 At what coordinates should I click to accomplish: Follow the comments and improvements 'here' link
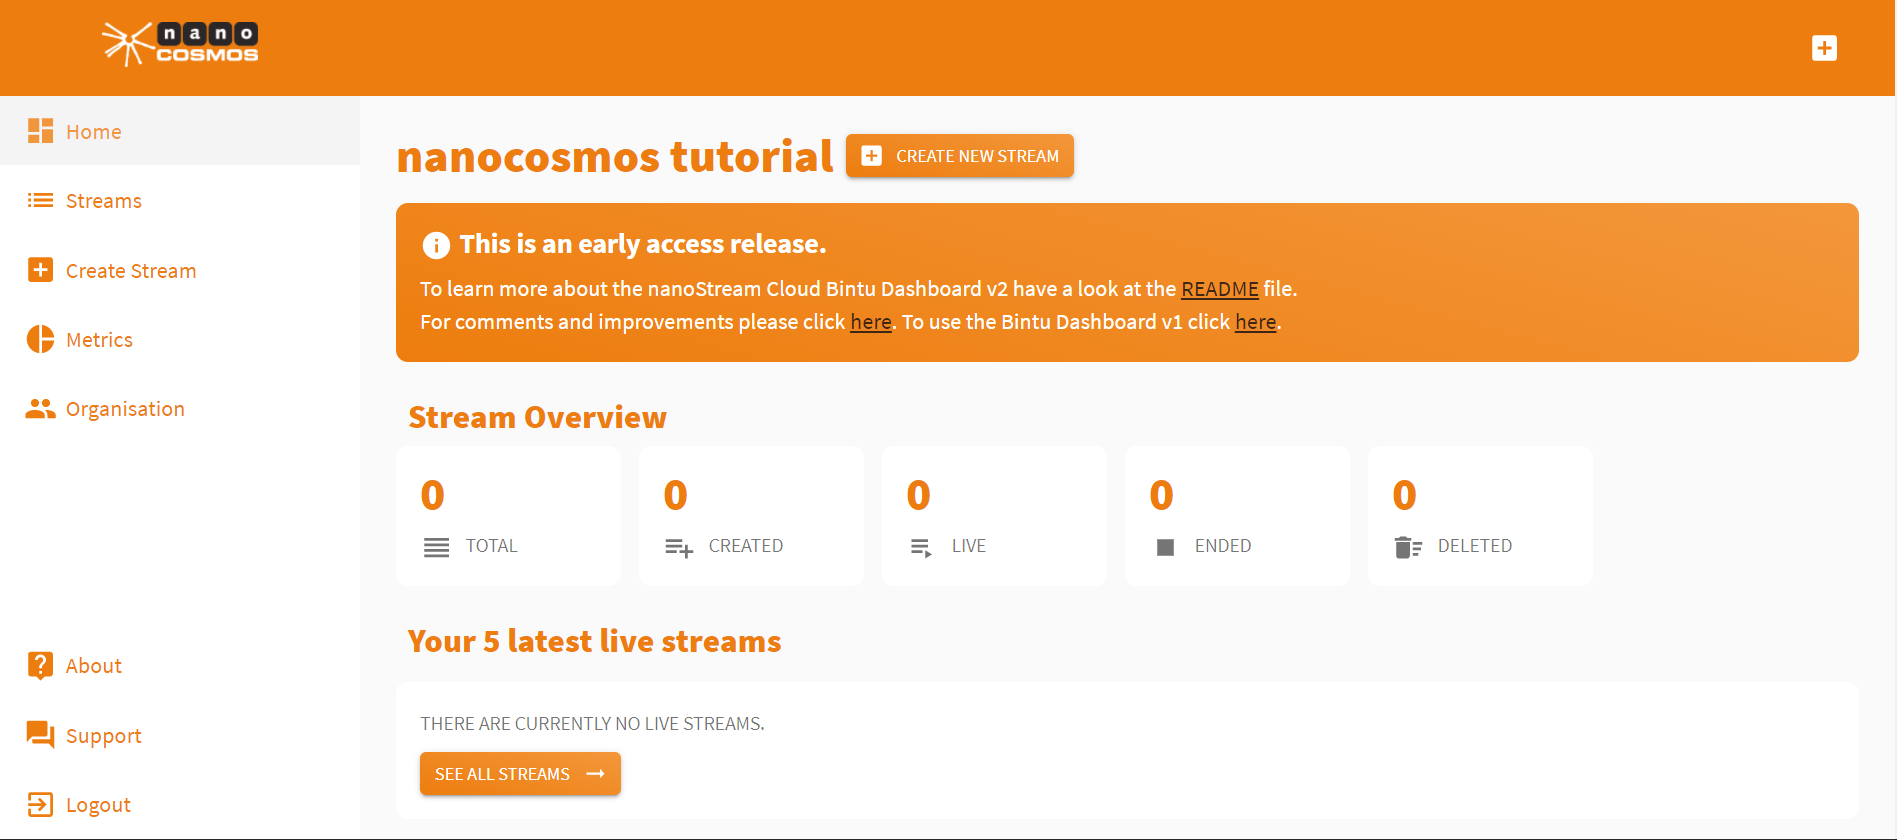pos(870,322)
